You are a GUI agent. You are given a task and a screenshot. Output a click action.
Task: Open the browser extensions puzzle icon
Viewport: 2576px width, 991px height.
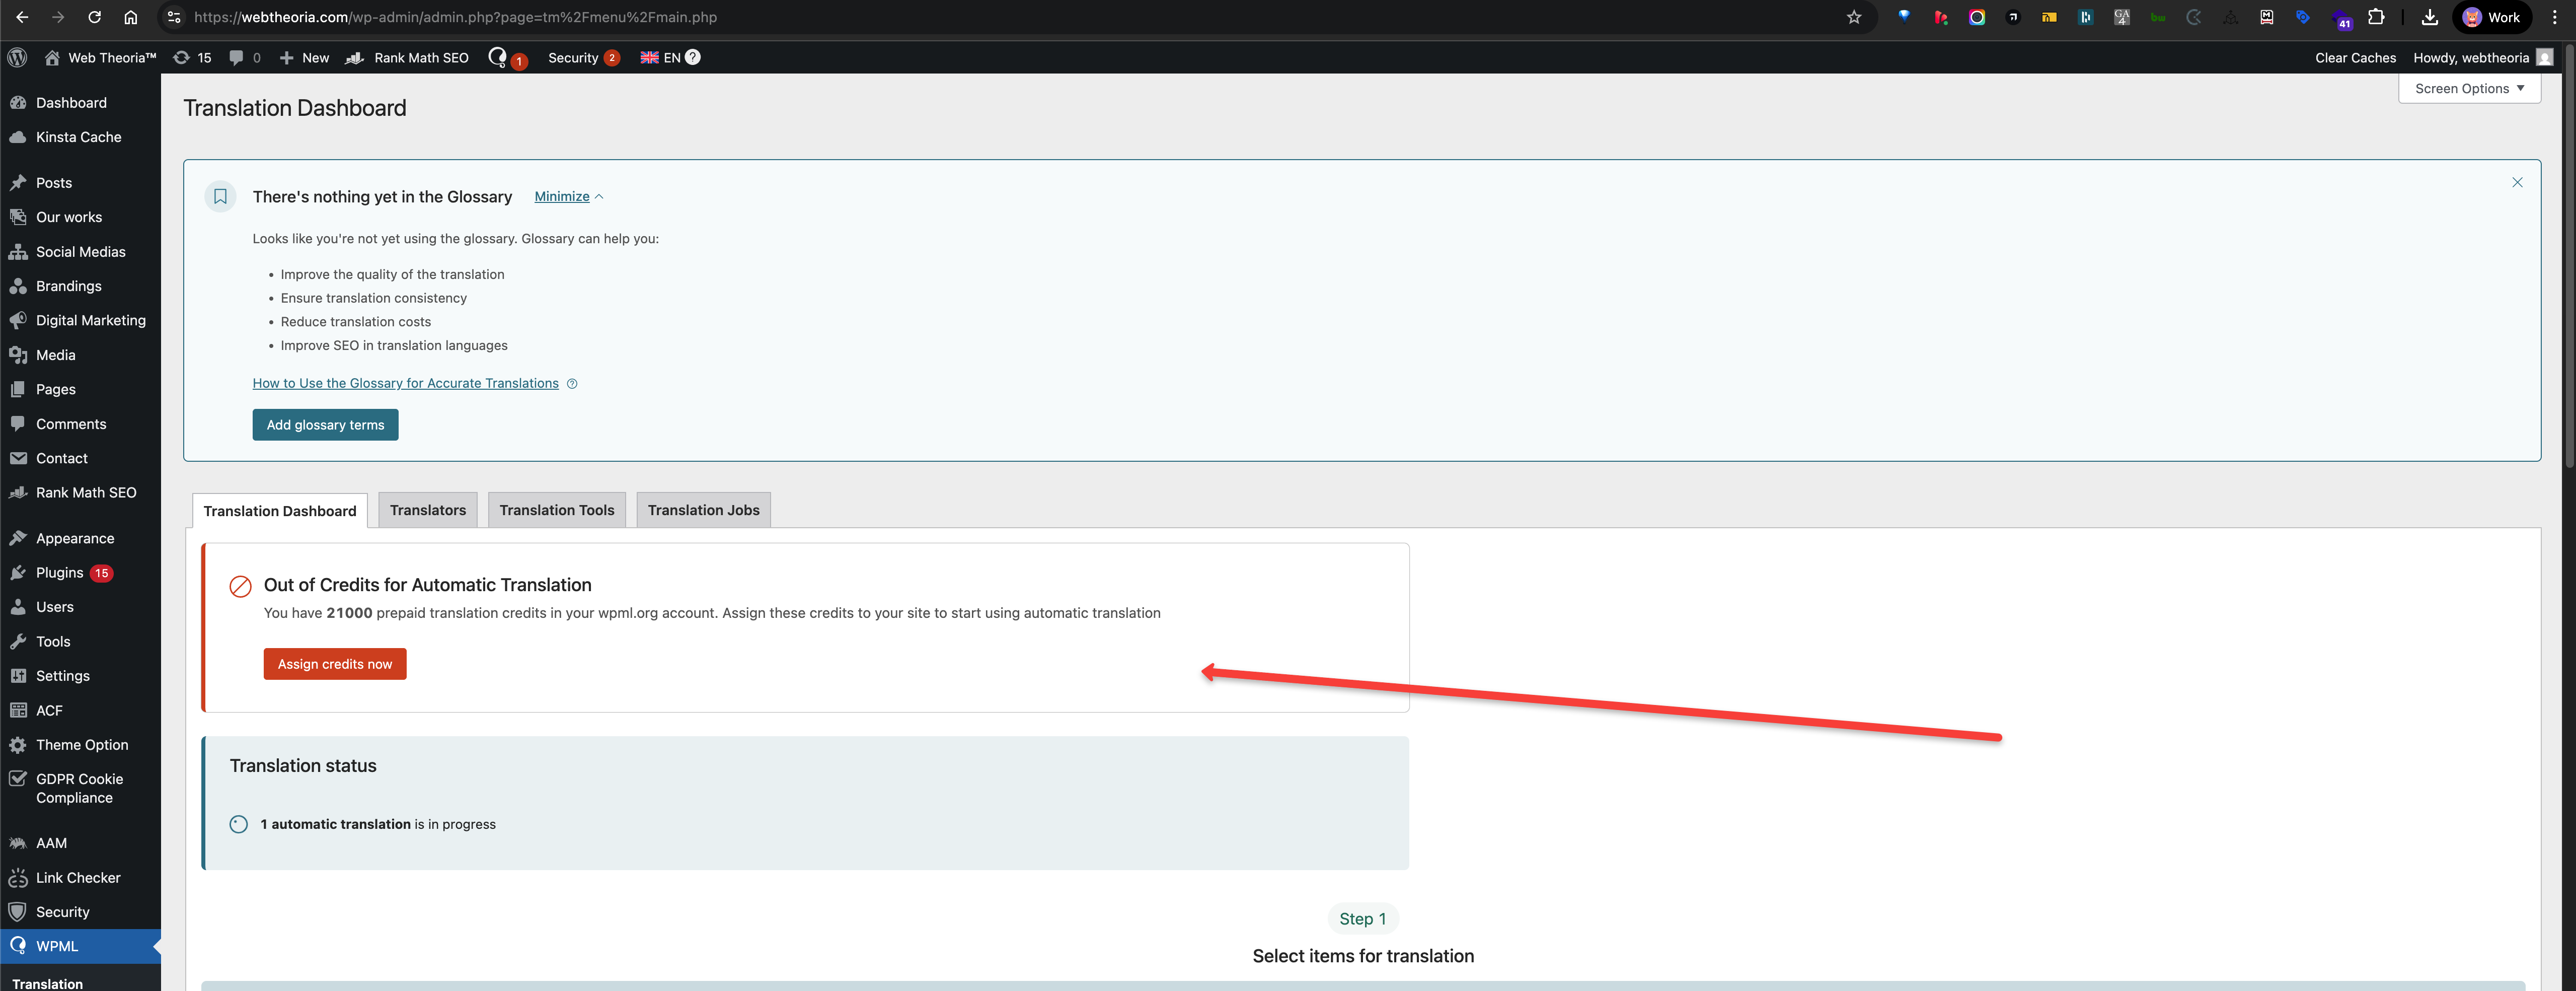(2376, 17)
